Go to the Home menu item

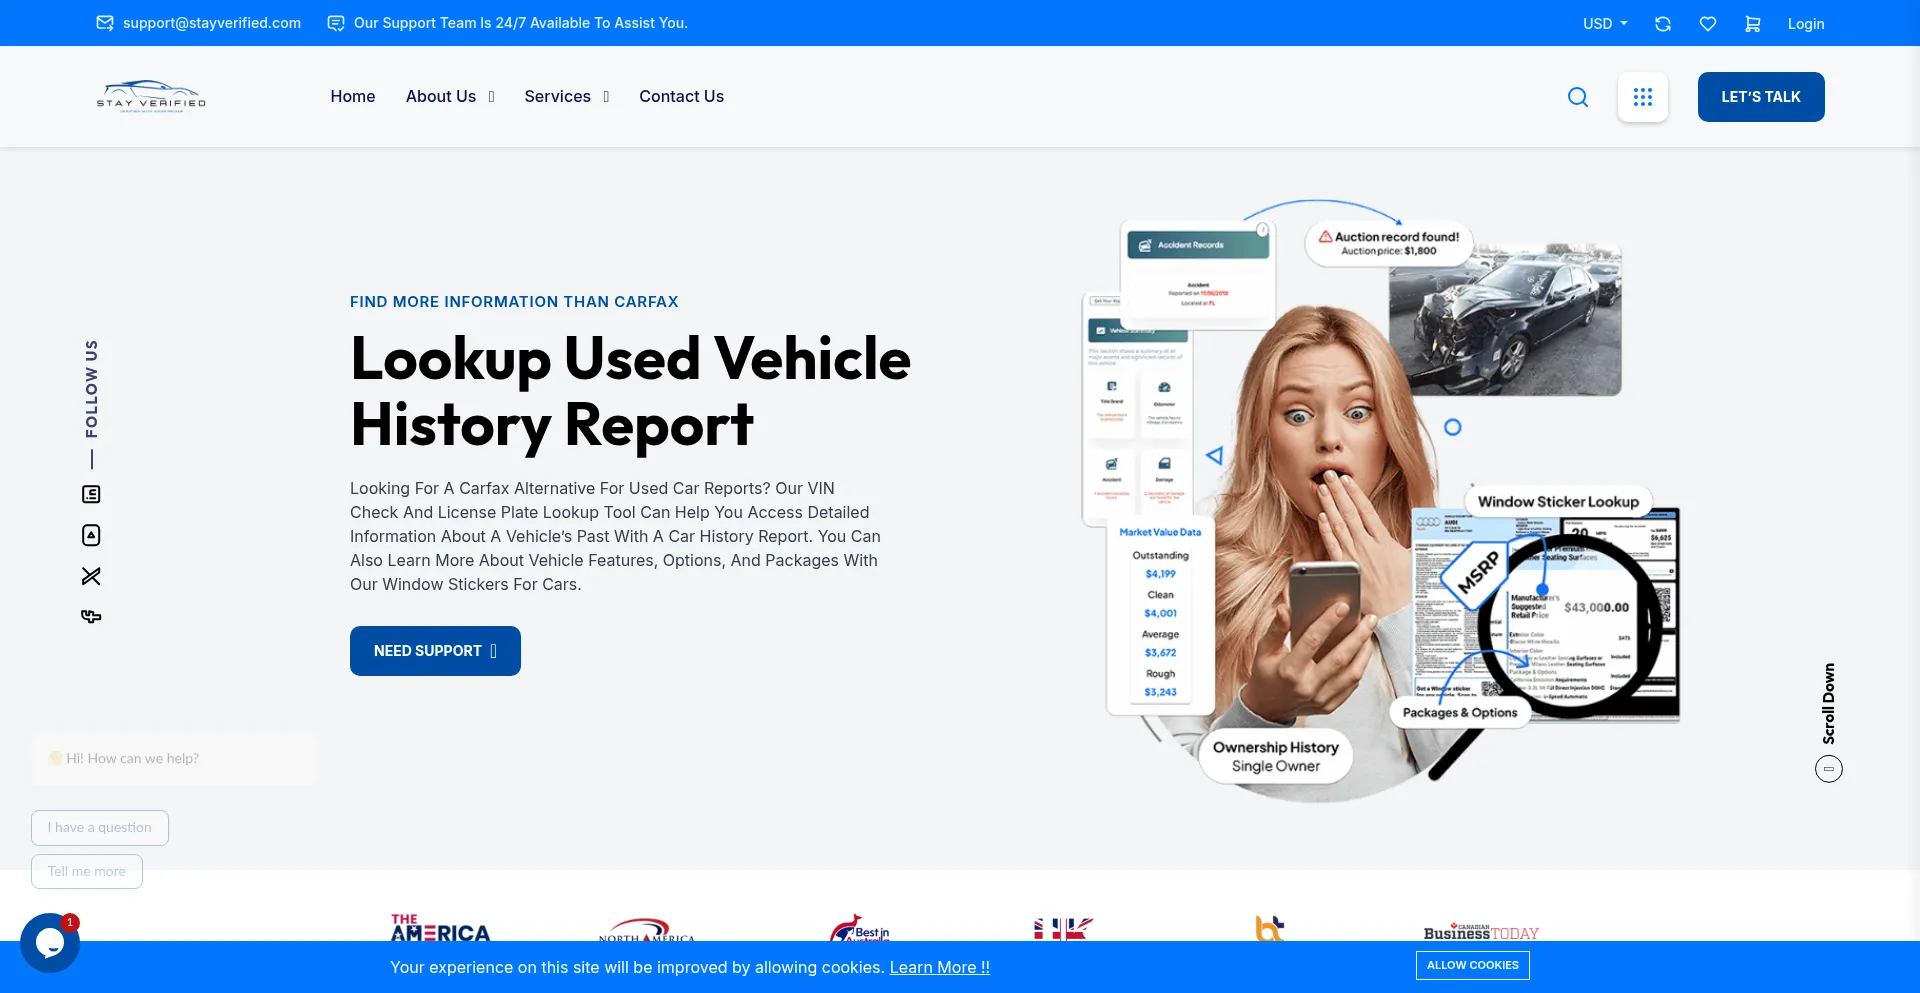point(353,97)
